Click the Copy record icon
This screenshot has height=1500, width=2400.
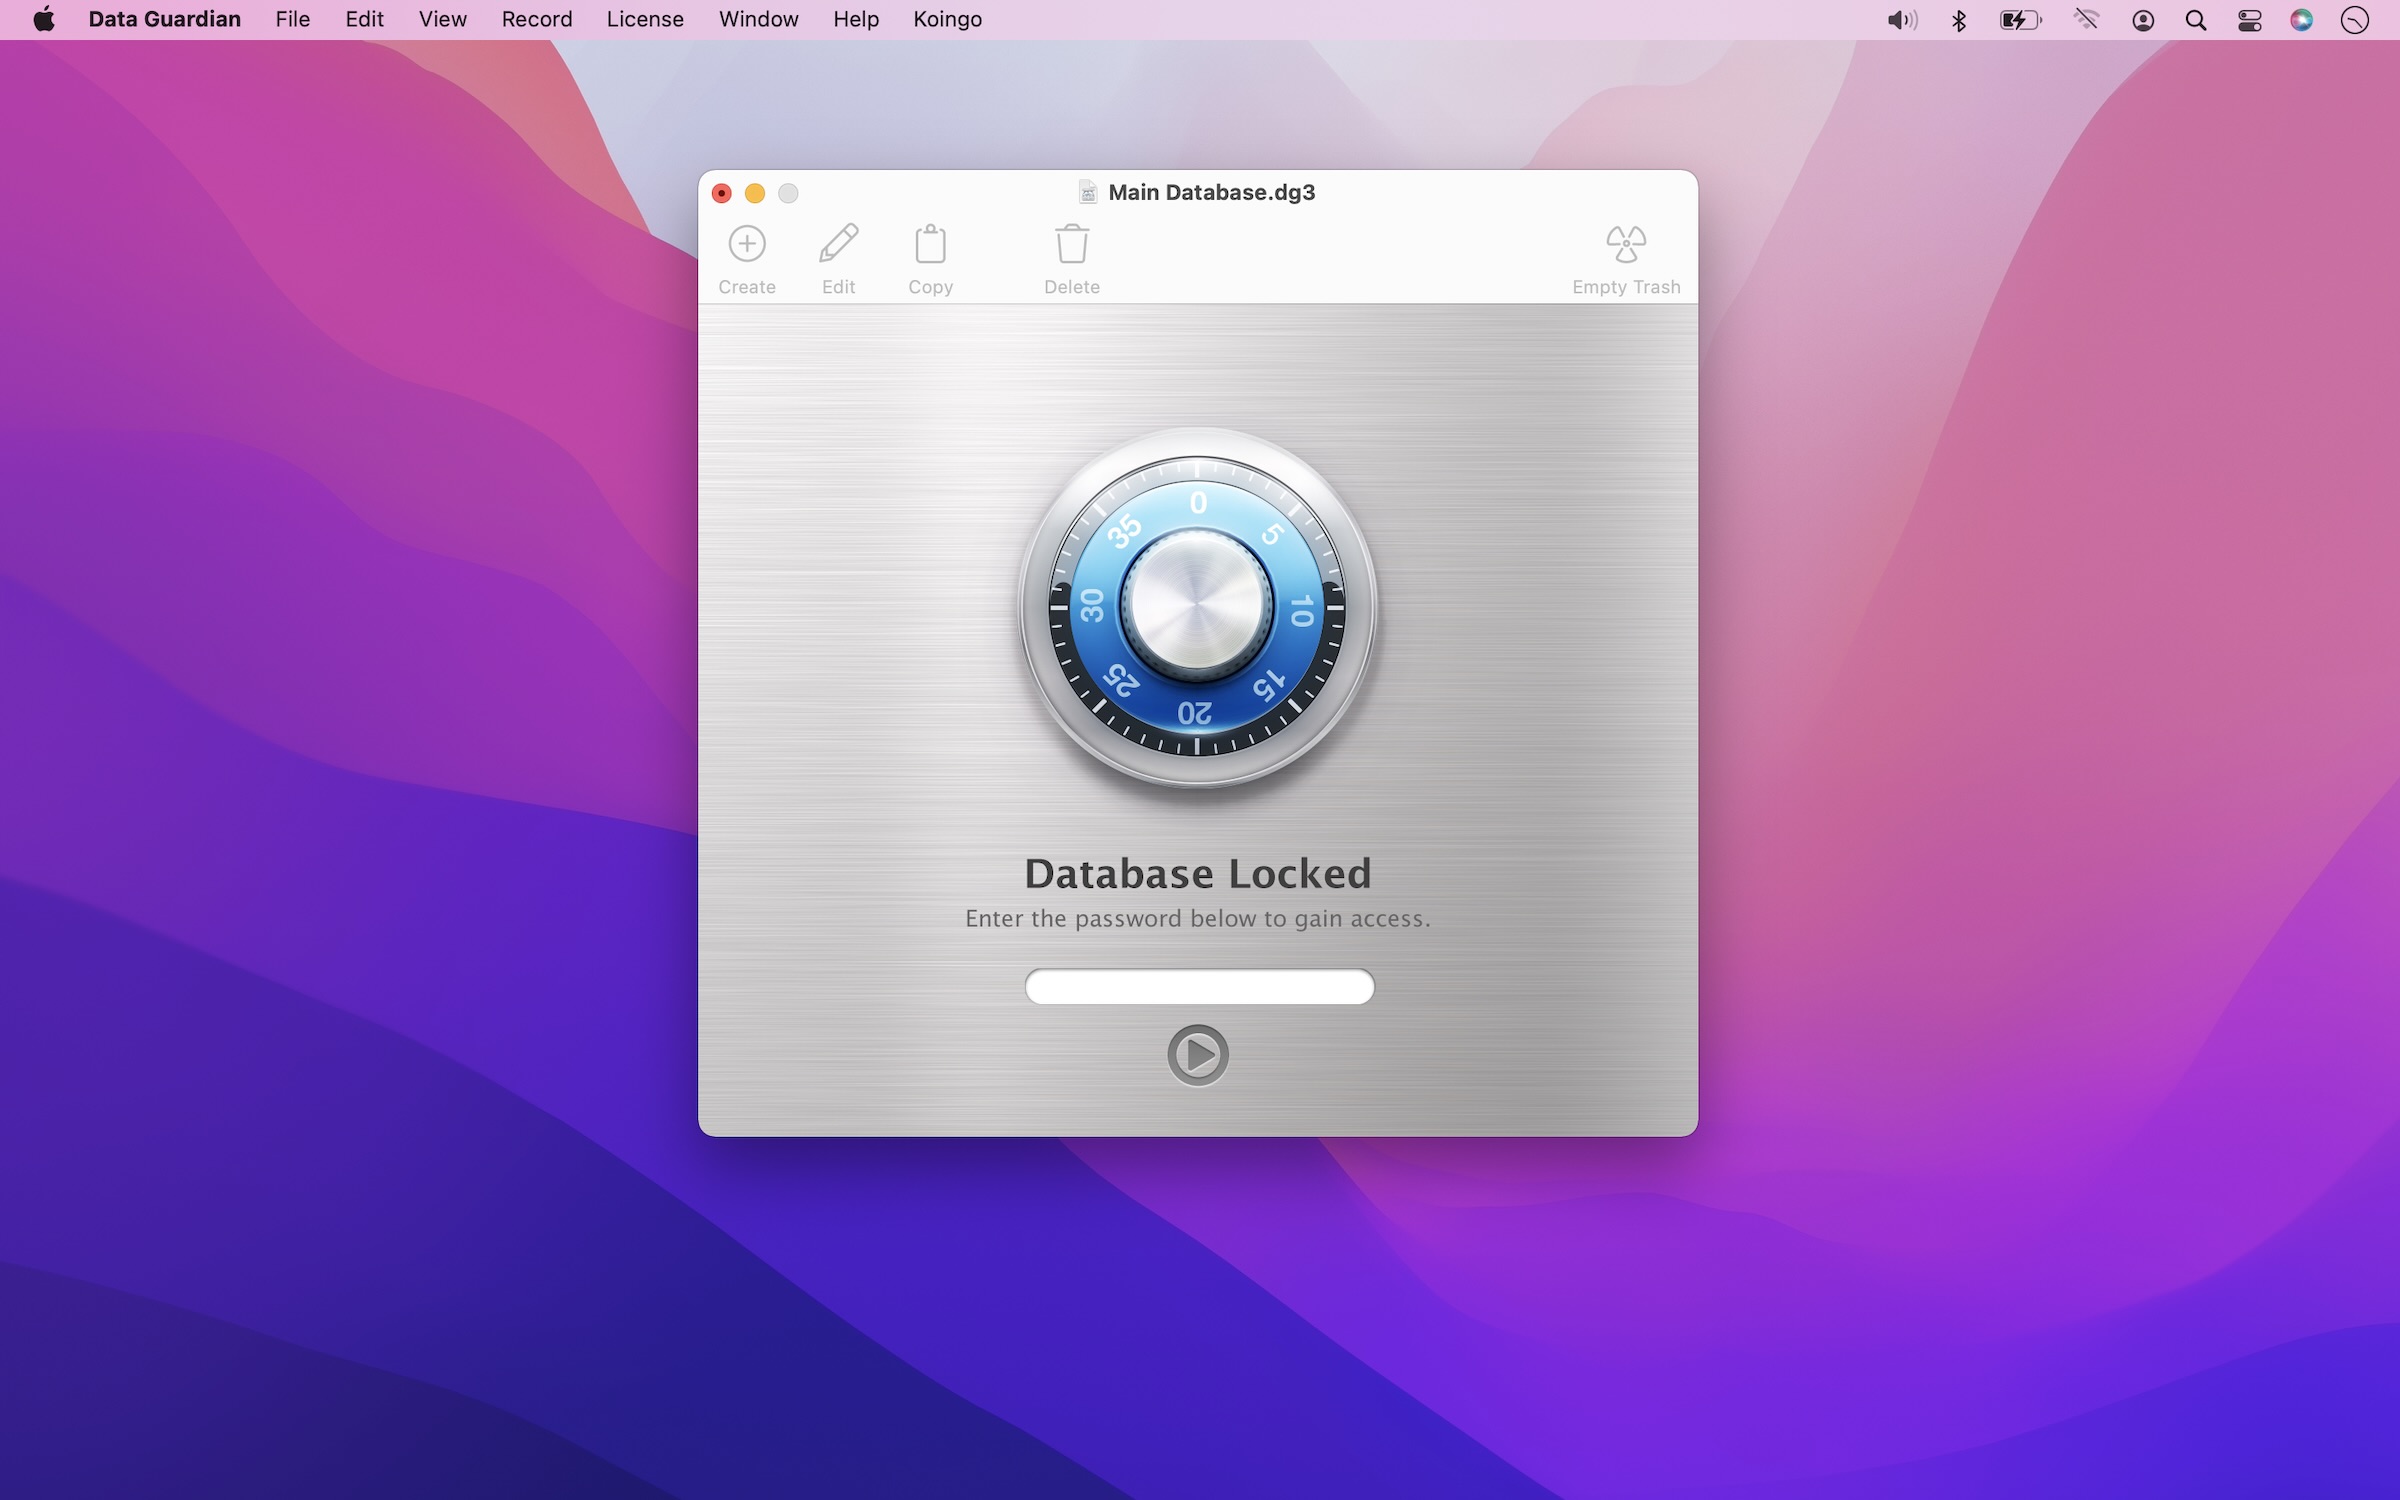pos(931,243)
